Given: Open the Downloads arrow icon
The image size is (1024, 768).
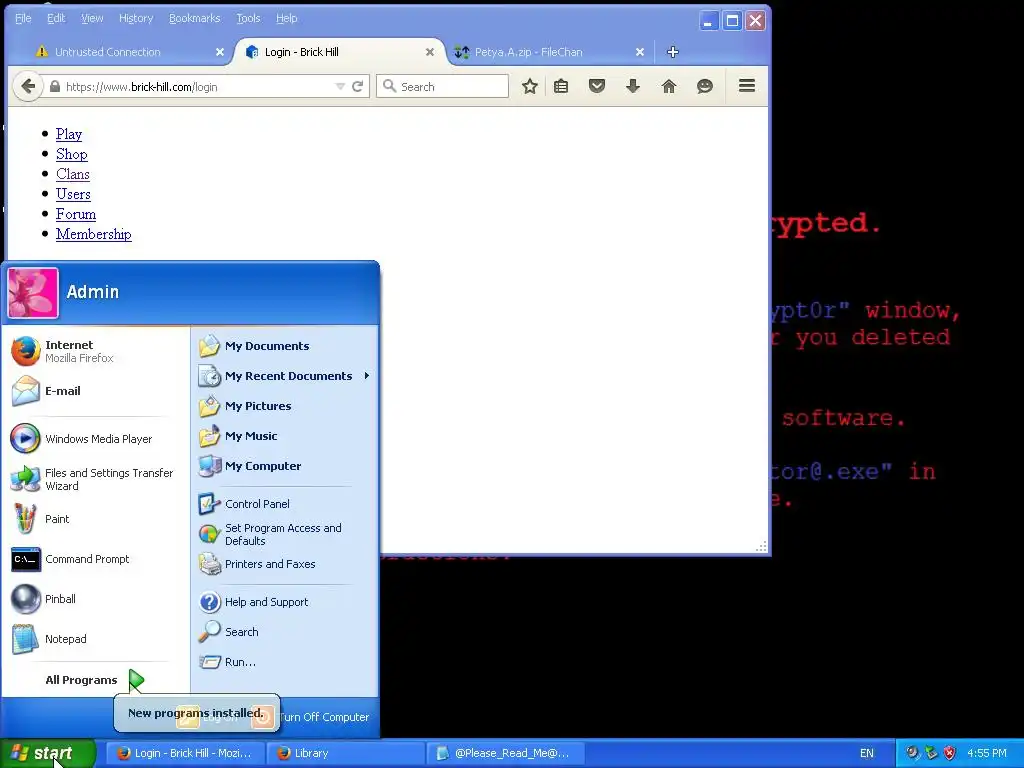Looking at the screenshot, I should pos(633,86).
